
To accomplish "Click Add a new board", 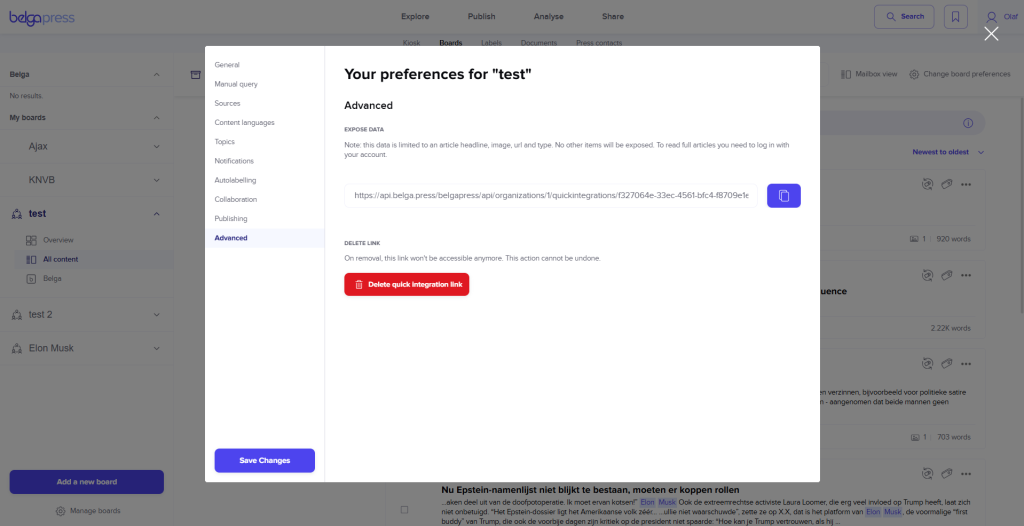I will (86, 482).
